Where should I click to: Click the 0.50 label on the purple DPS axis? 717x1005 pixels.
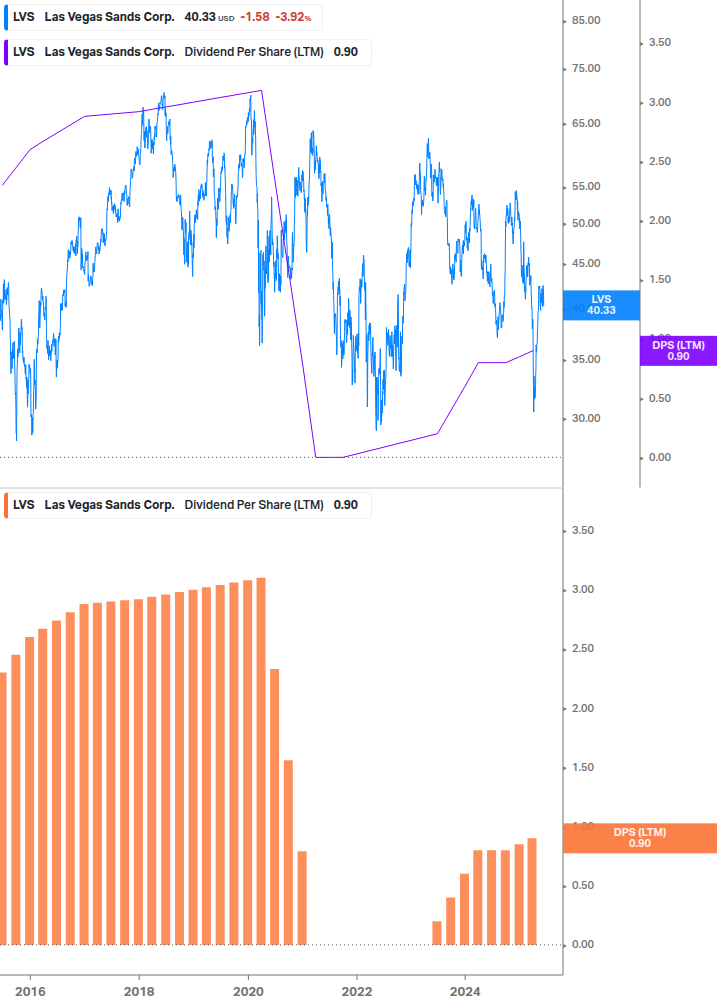click(659, 399)
